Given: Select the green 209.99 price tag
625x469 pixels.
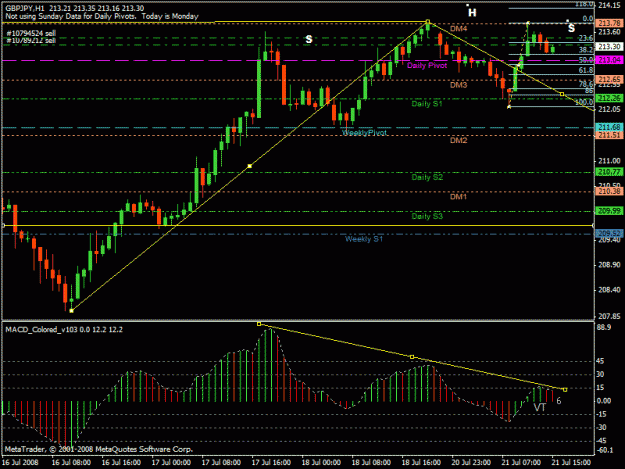Looking at the screenshot, I should (609, 211).
